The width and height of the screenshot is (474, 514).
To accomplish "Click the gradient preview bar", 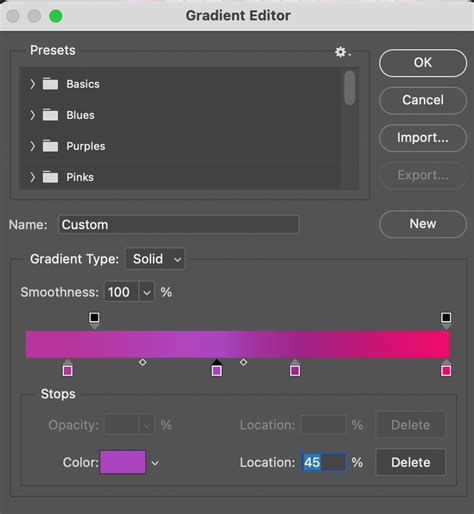I will pos(238,344).
